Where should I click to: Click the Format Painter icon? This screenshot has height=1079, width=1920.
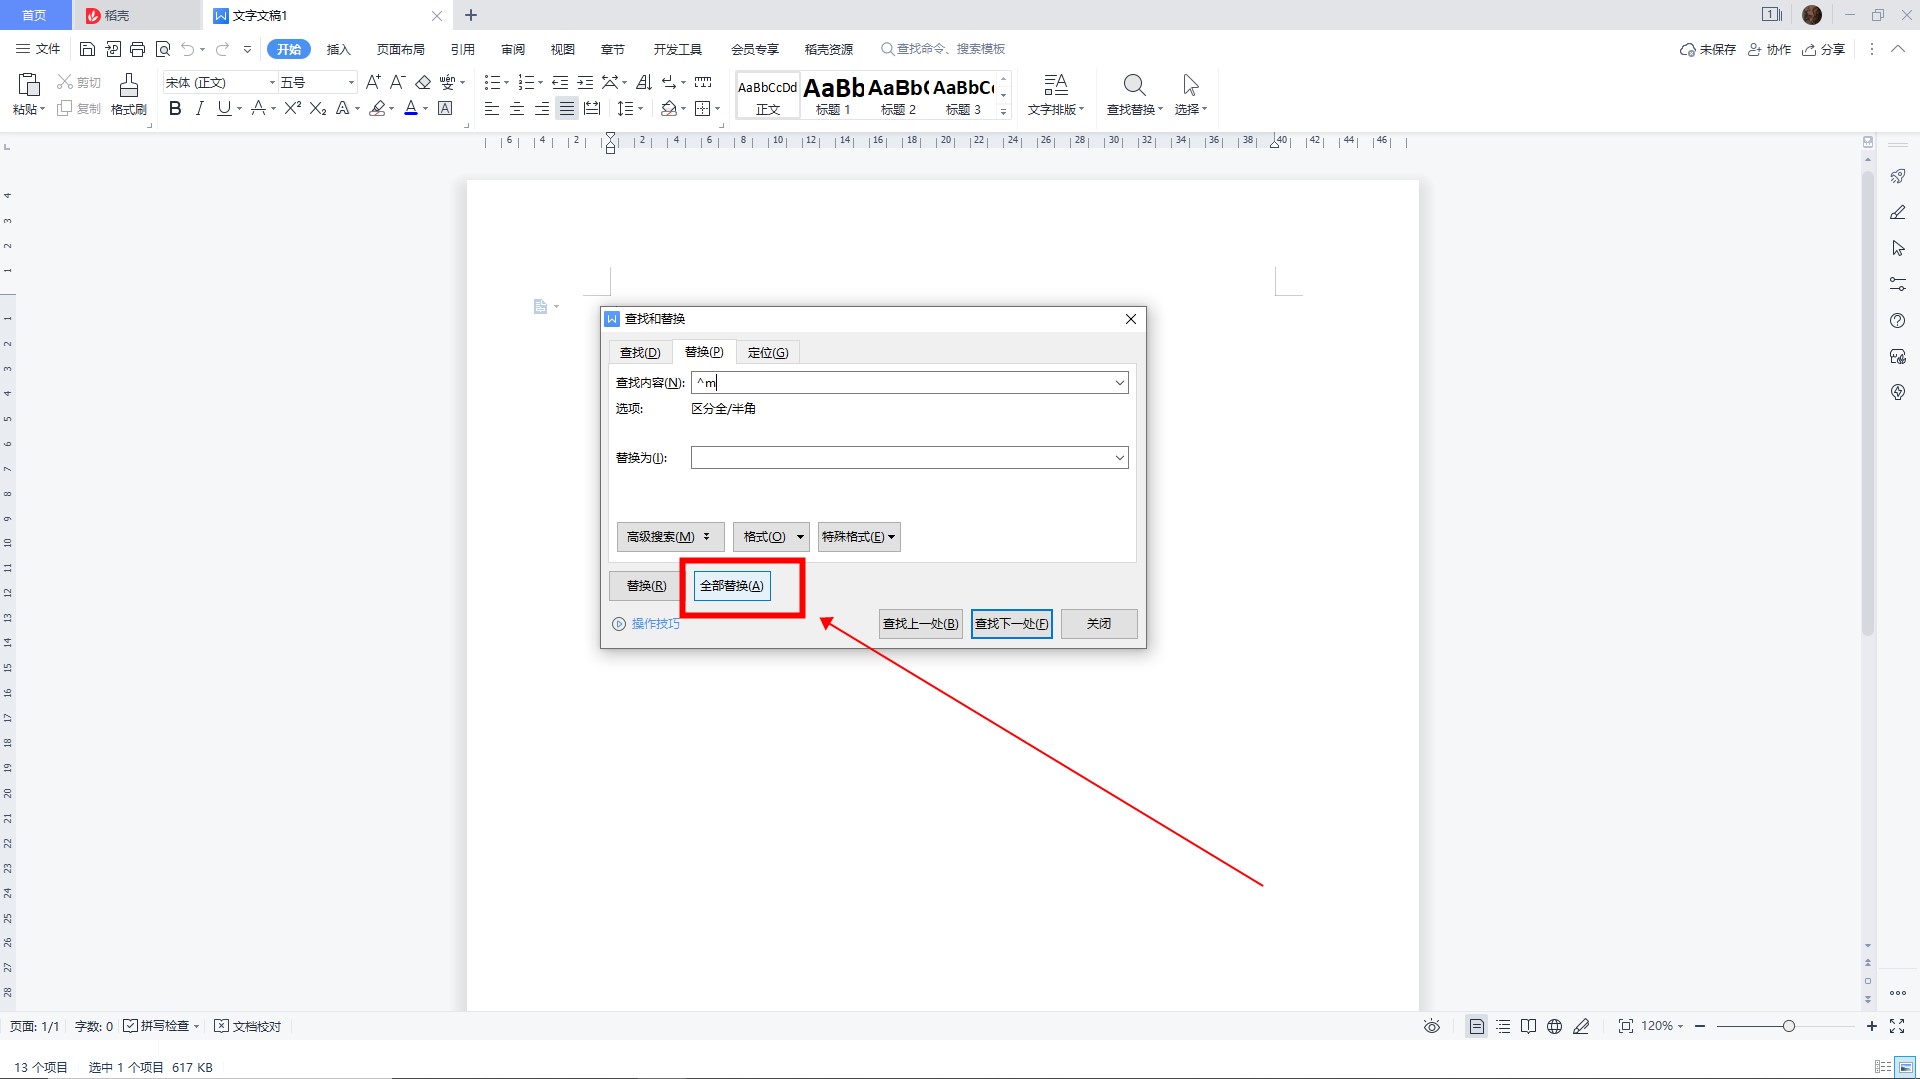128,86
